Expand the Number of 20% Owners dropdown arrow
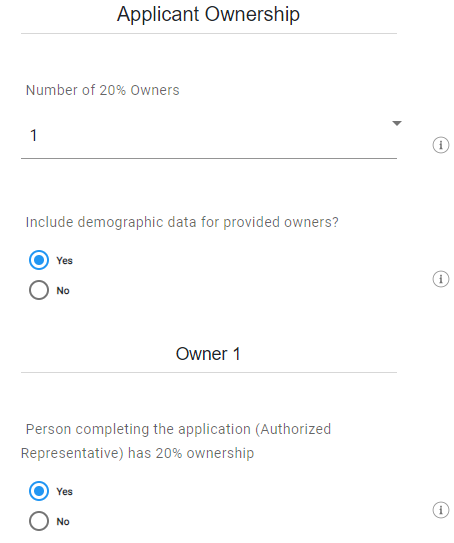Image resolution: width=454 pixels, height=543 pixels. tap(397, 123)
